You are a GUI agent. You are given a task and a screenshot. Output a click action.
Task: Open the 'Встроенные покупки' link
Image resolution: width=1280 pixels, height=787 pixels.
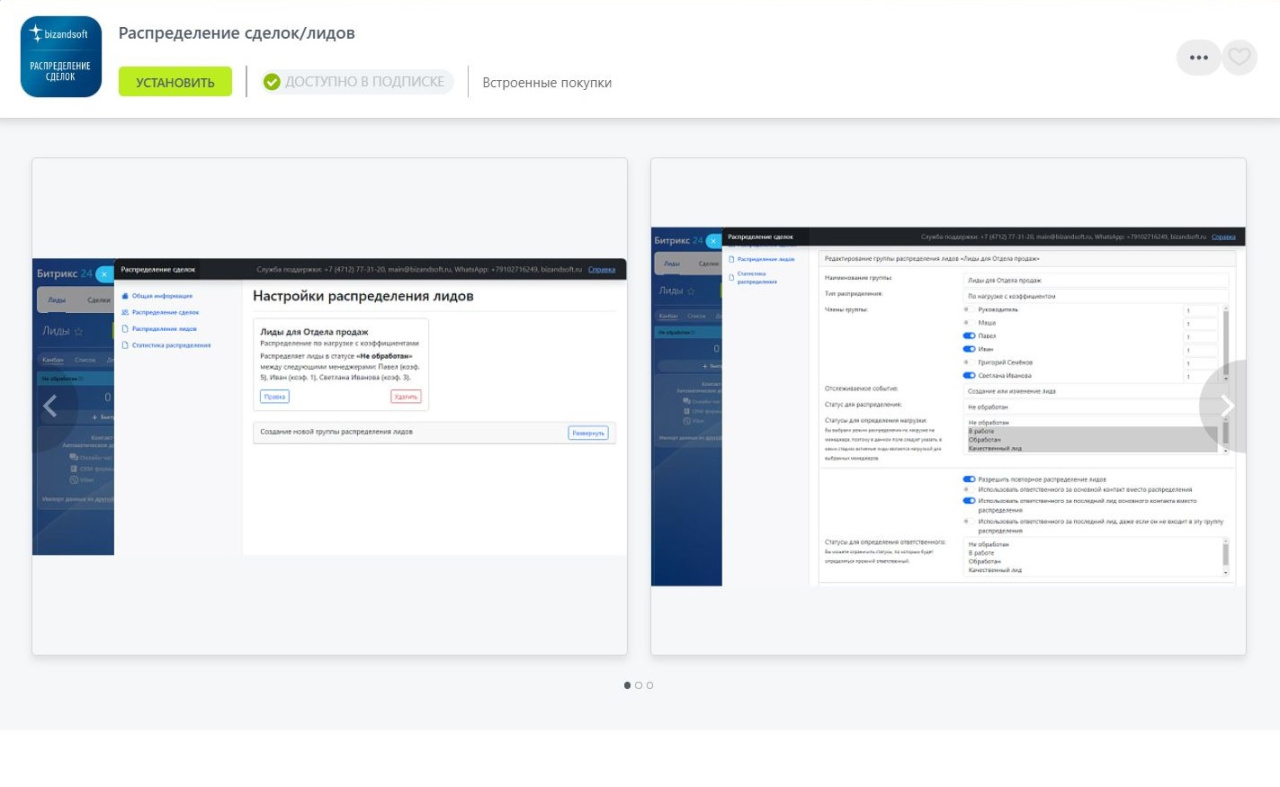tap(547, 83)
